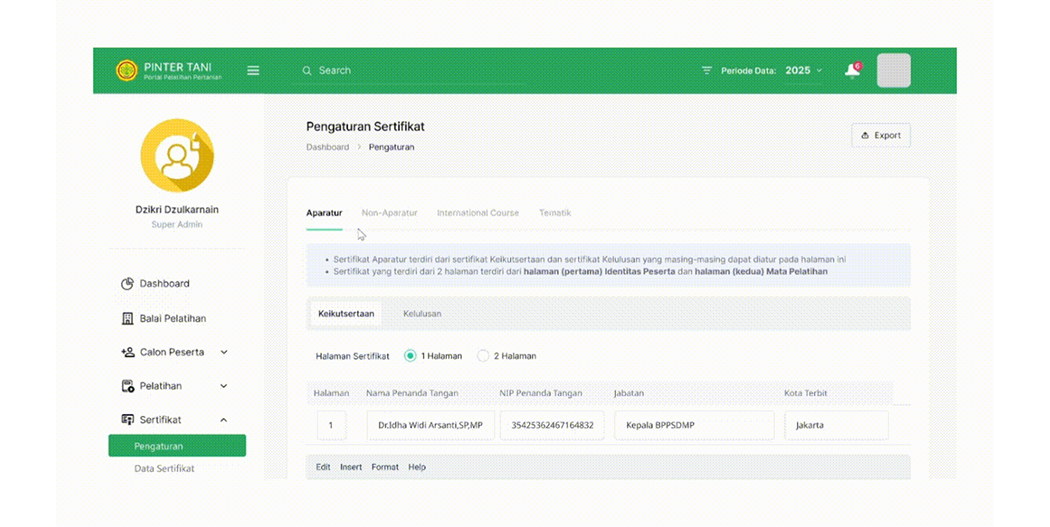Screen dimensions: 1050x527
Task: Edit the Jabatan field Kepala BPPSDMP
Action: click(694, 425)
